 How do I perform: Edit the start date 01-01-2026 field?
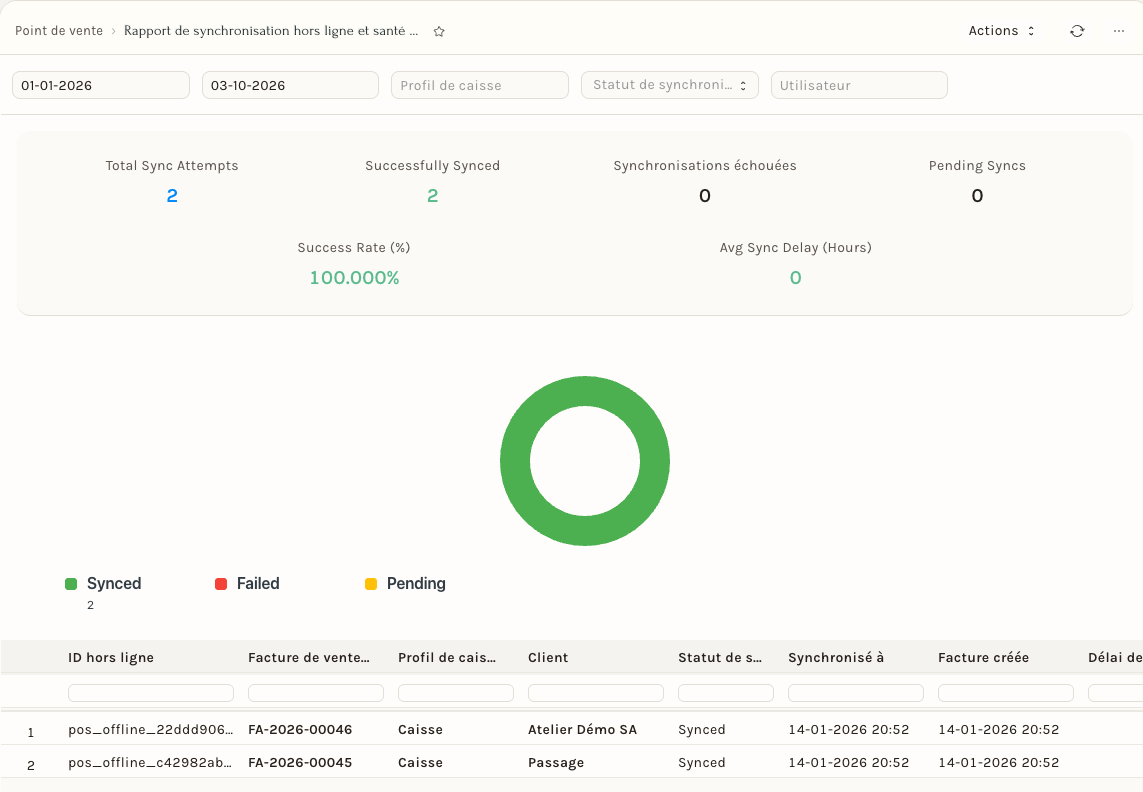[x=101, y=85]
